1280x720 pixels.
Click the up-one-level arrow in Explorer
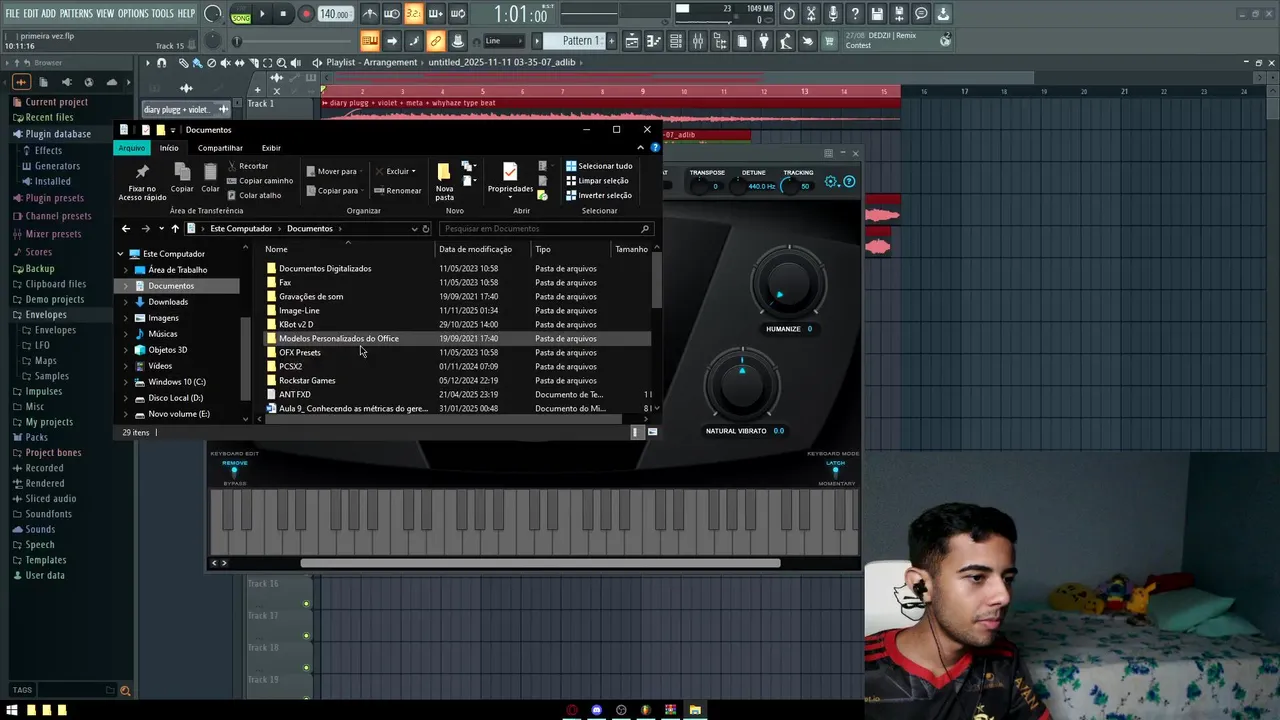[x=174, y=229]
